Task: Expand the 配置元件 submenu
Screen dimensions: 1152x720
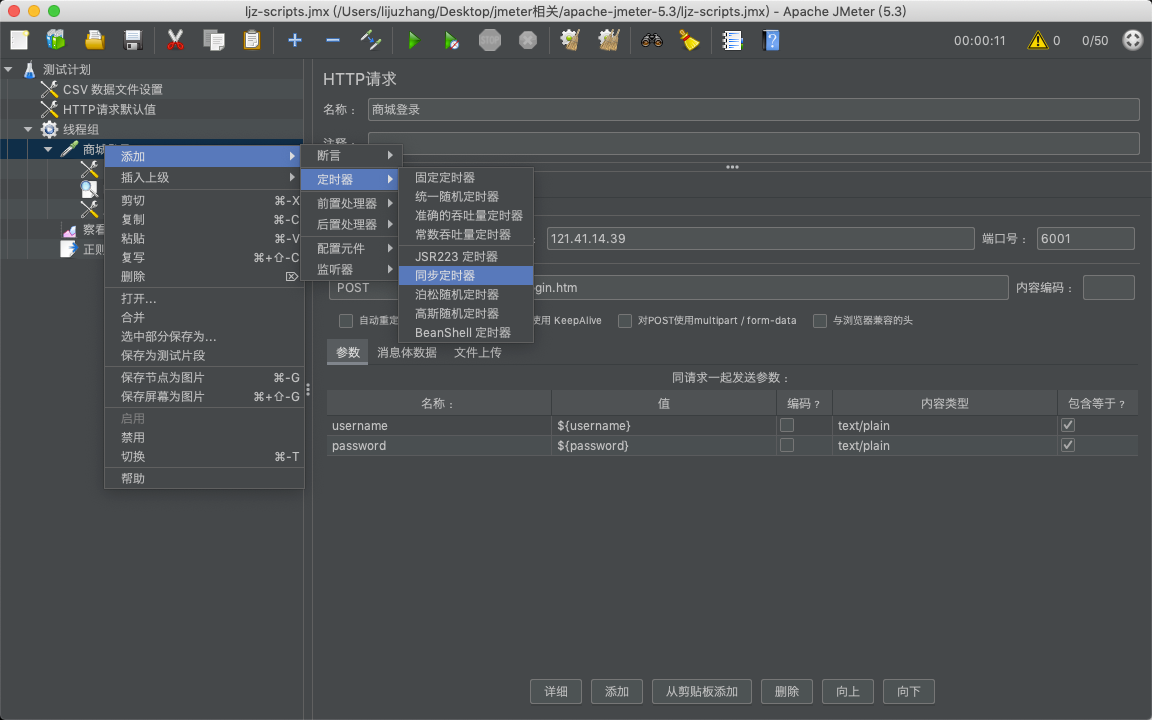Action: pos(351,249)
